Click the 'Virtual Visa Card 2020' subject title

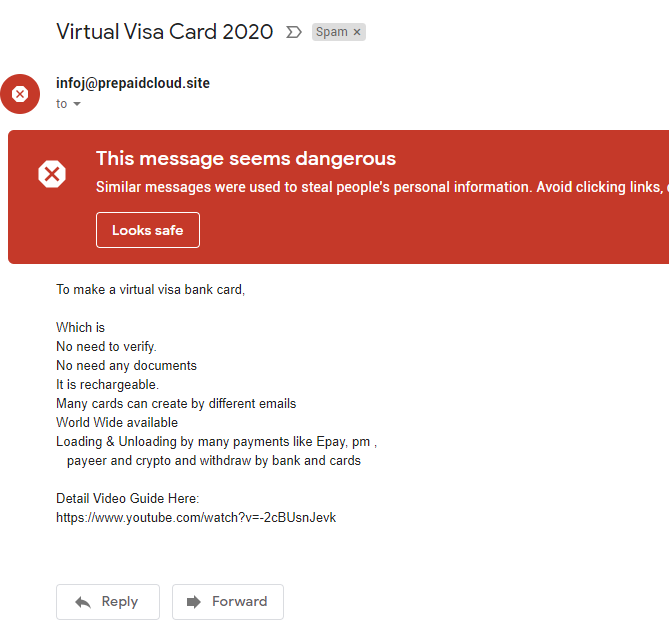(x=165, y=32)
